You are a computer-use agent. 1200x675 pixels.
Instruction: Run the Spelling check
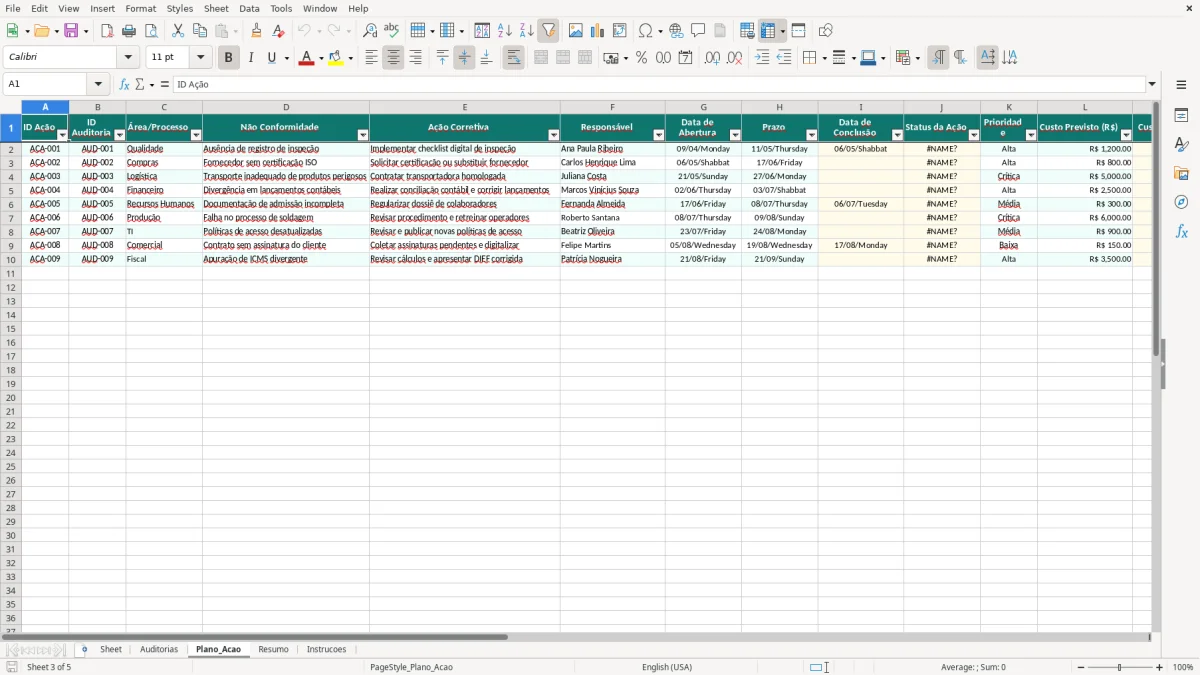(392, 31)
